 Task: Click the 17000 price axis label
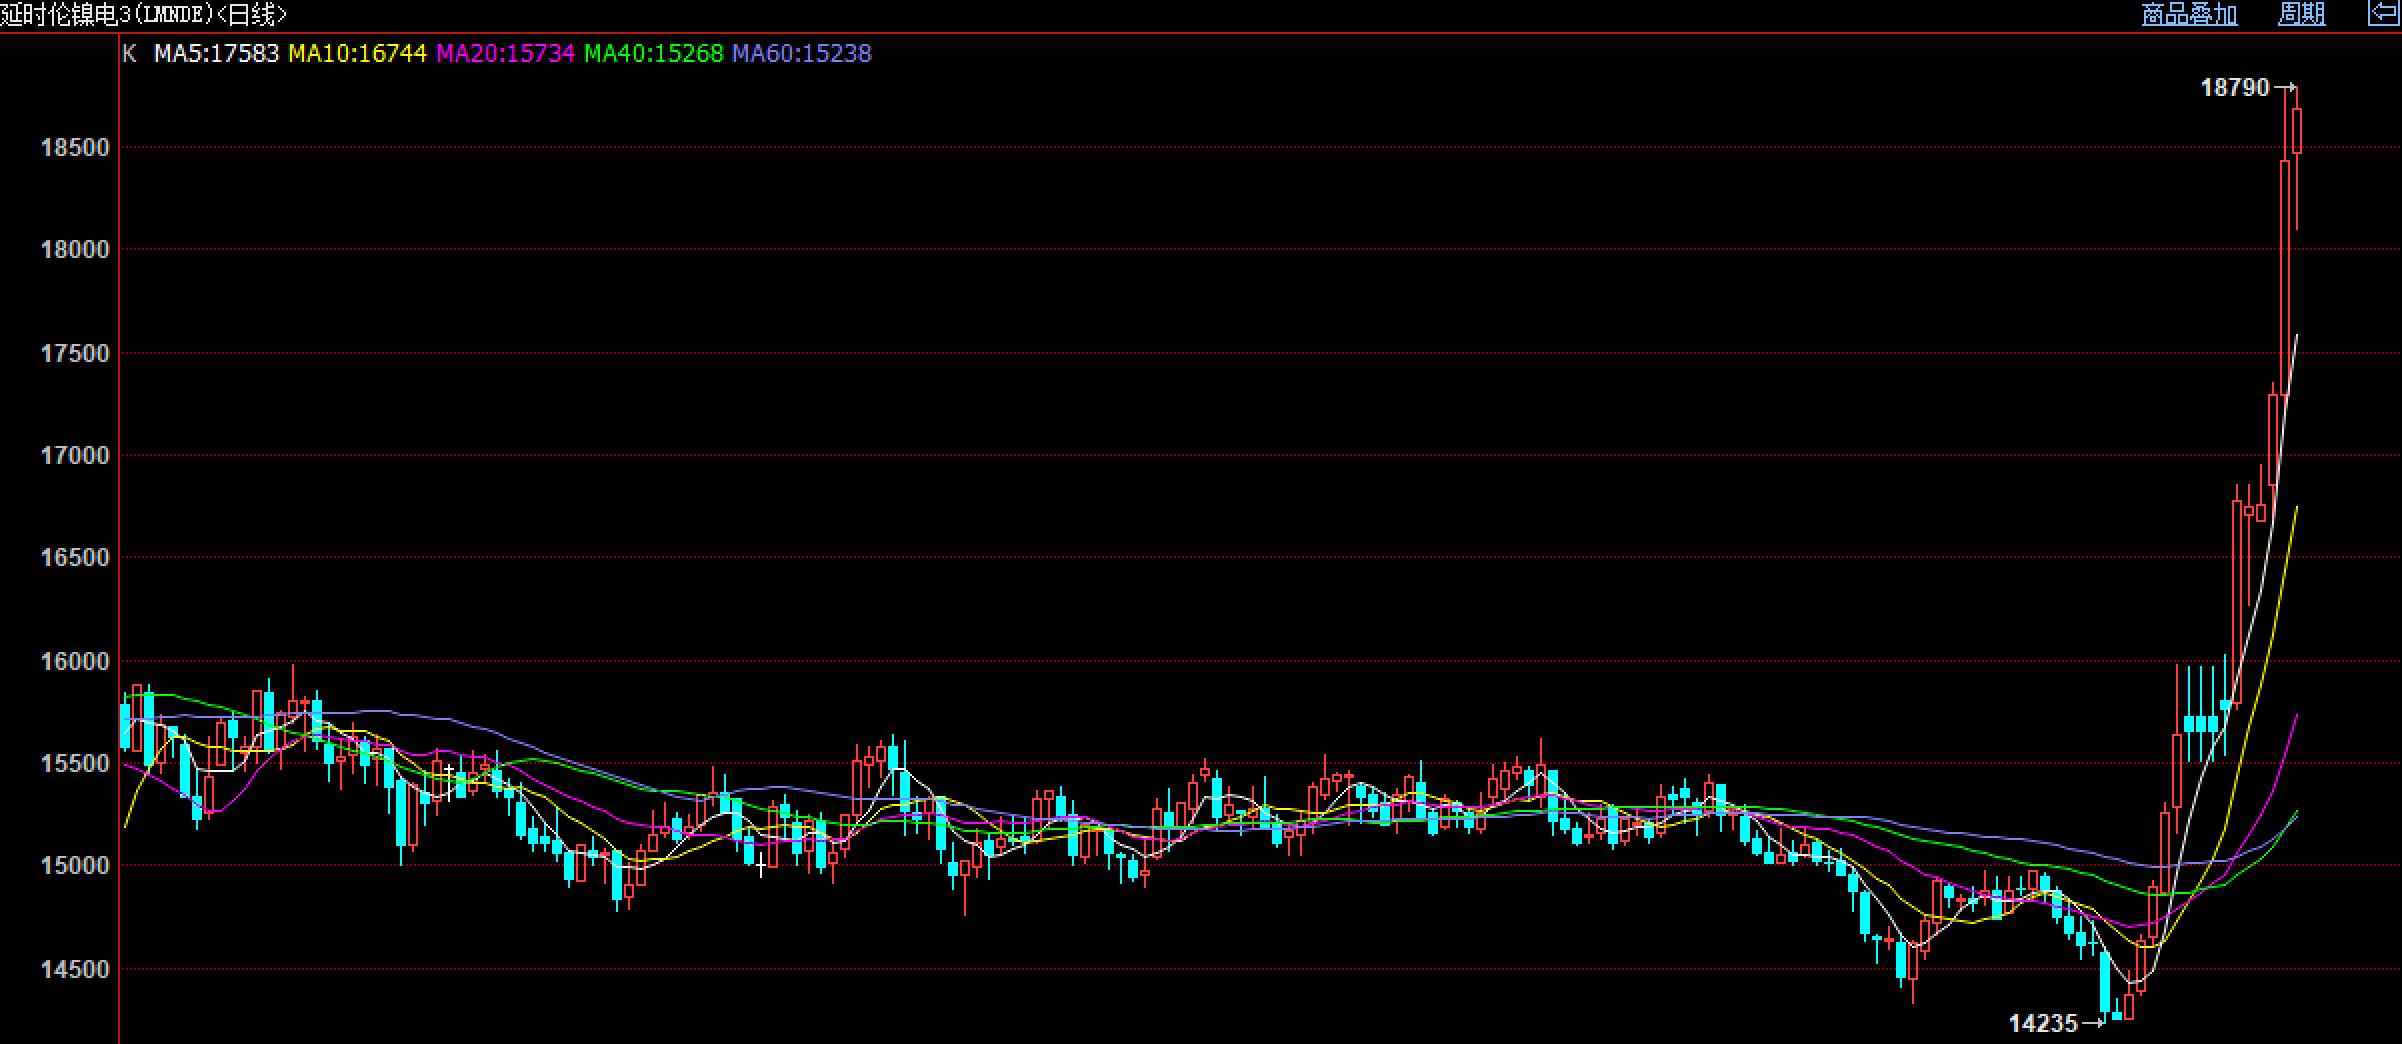[x=74, y=456]
